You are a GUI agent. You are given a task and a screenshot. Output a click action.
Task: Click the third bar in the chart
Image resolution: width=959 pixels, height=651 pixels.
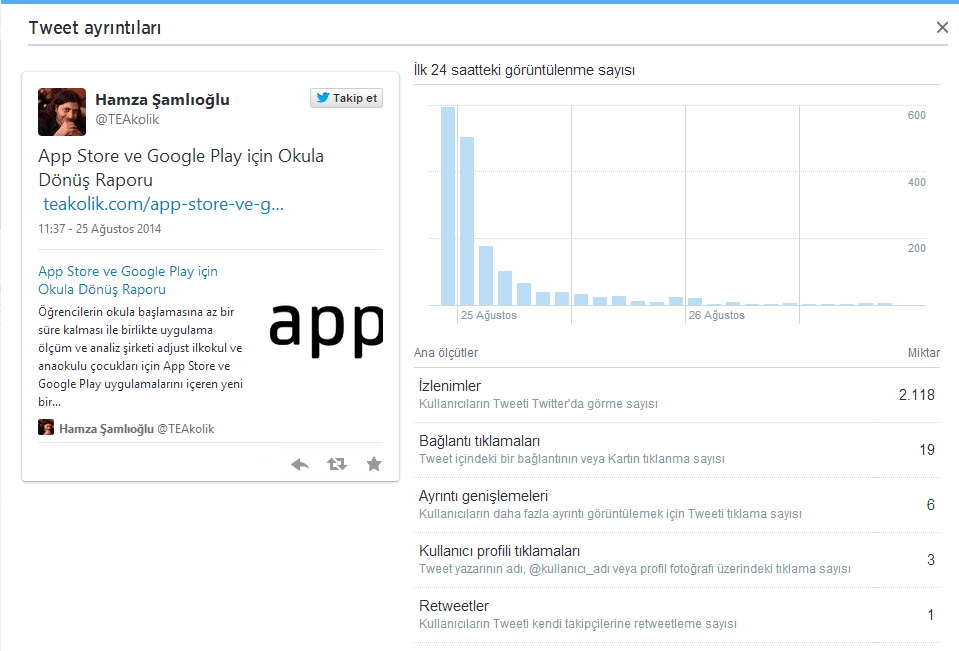point(486,275)
